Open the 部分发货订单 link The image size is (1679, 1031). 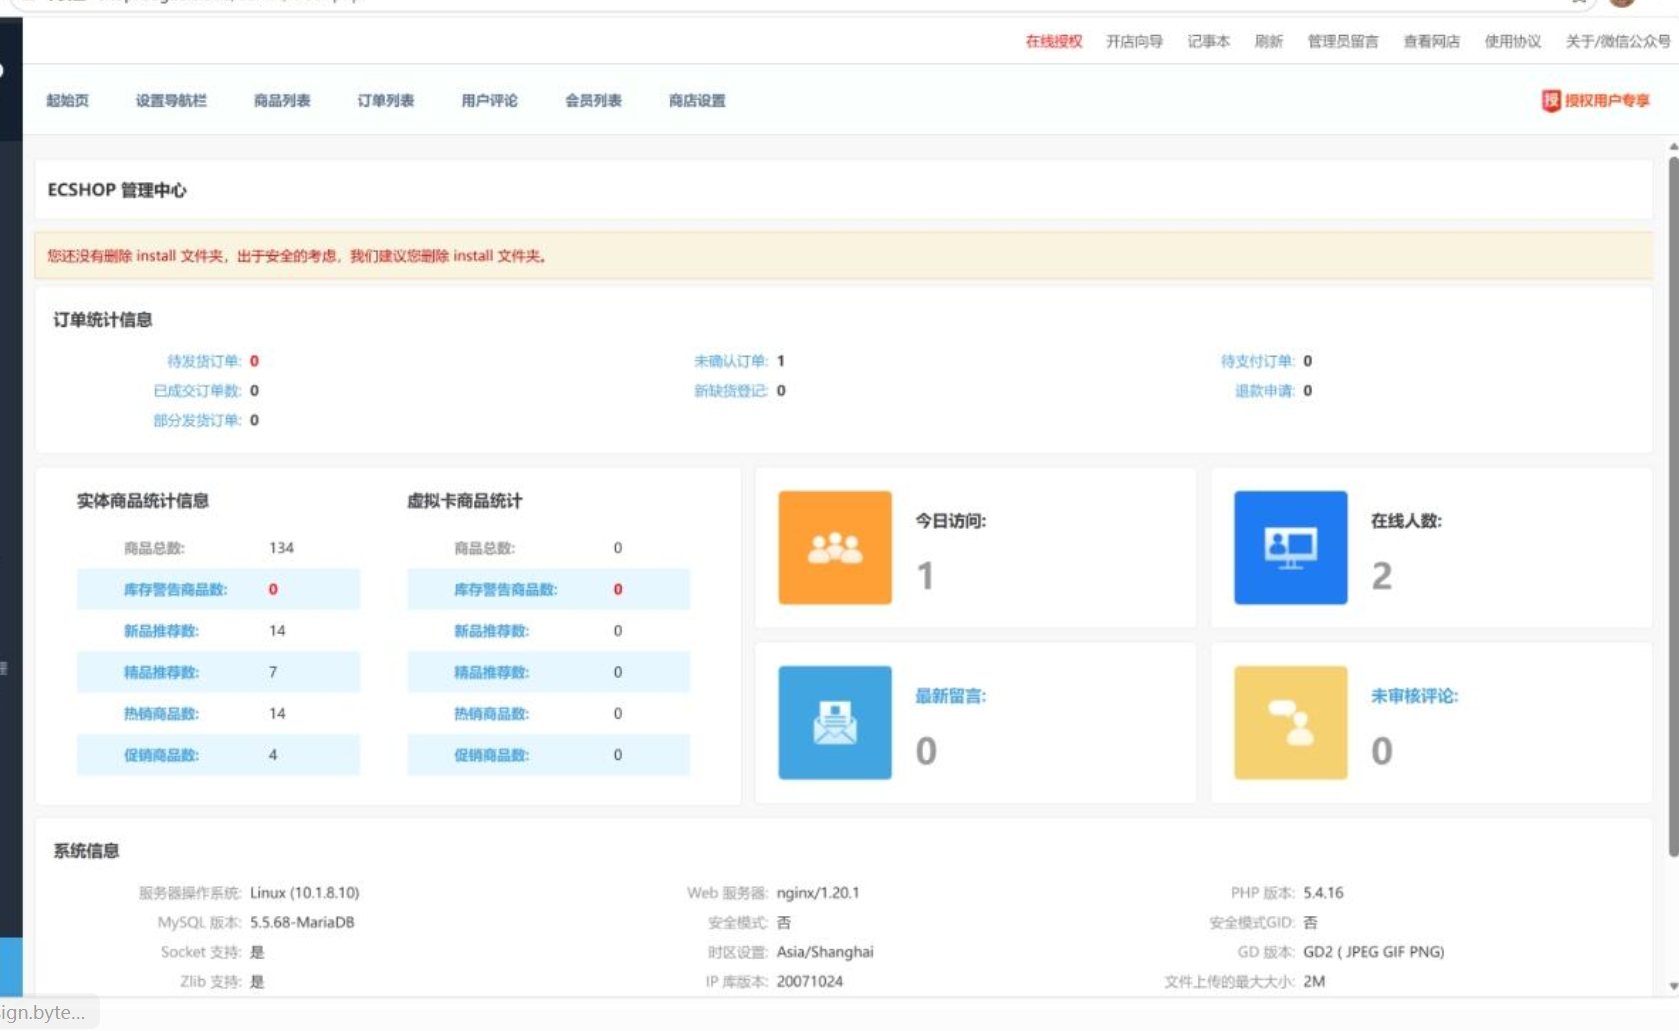coord(197,420)
